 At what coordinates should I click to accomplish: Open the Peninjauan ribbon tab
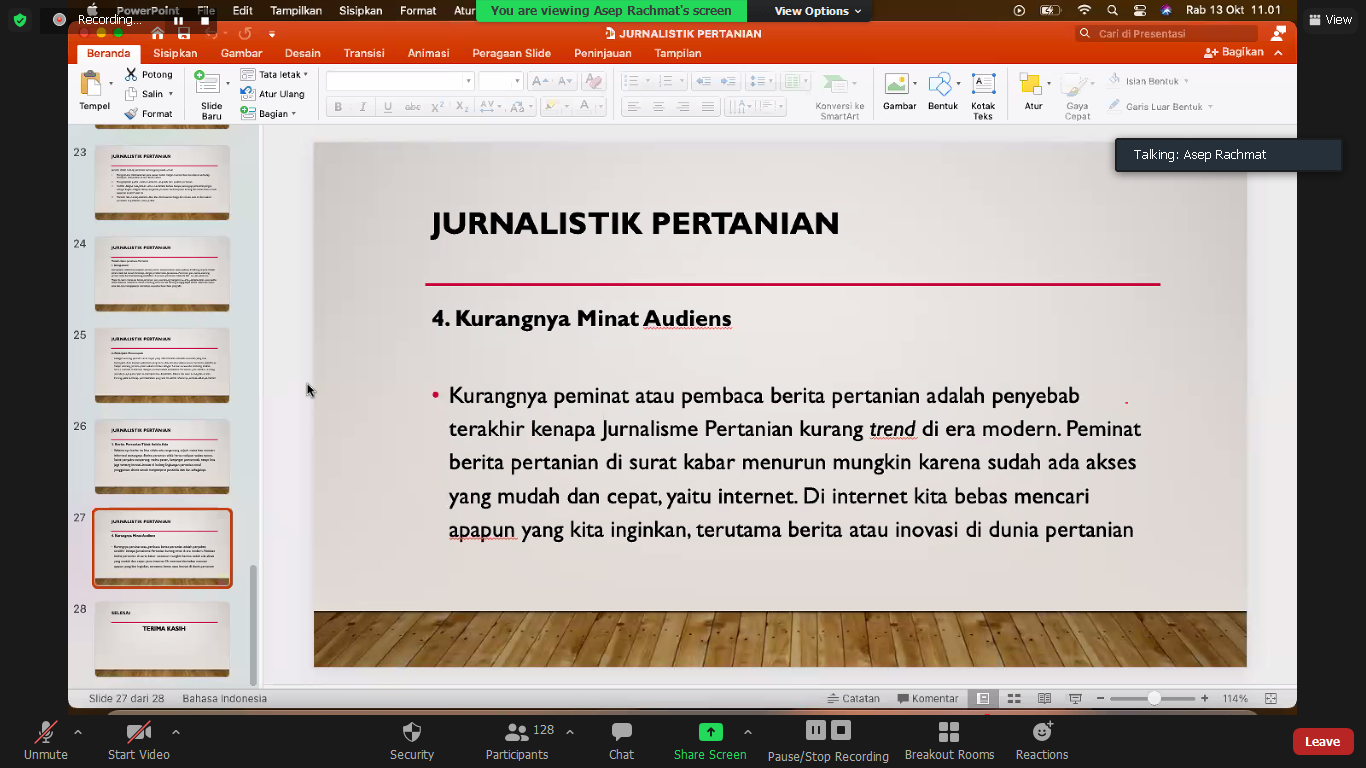pos(603,53)
